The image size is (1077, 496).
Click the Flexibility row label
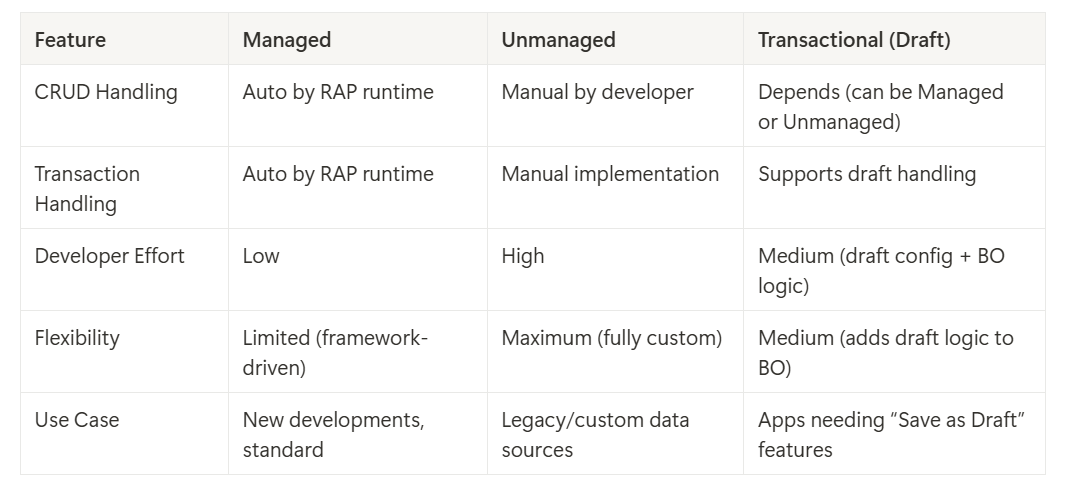pyautogui.click(x=124, y=351)
